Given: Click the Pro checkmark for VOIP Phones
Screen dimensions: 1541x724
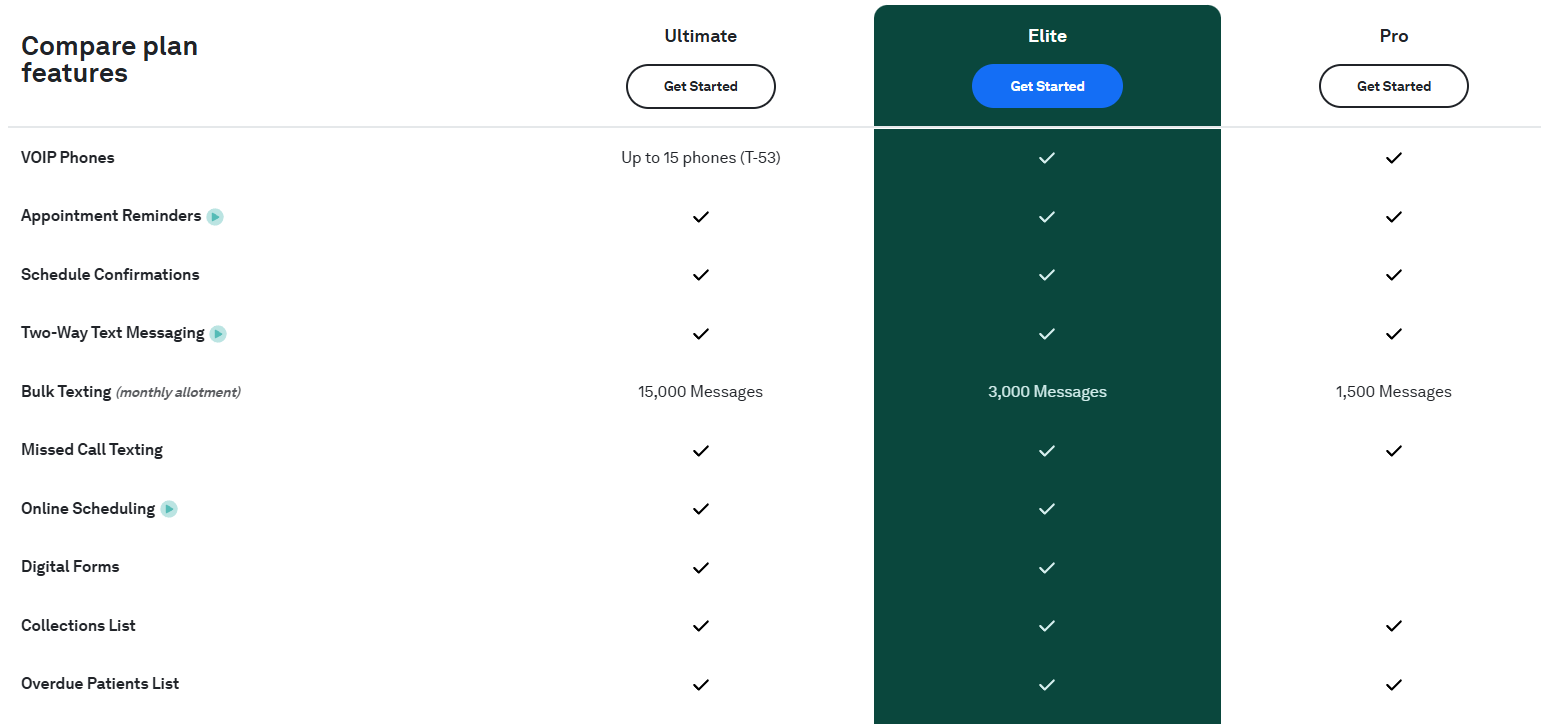Looking at the screenshot, I should [1393, 158].
